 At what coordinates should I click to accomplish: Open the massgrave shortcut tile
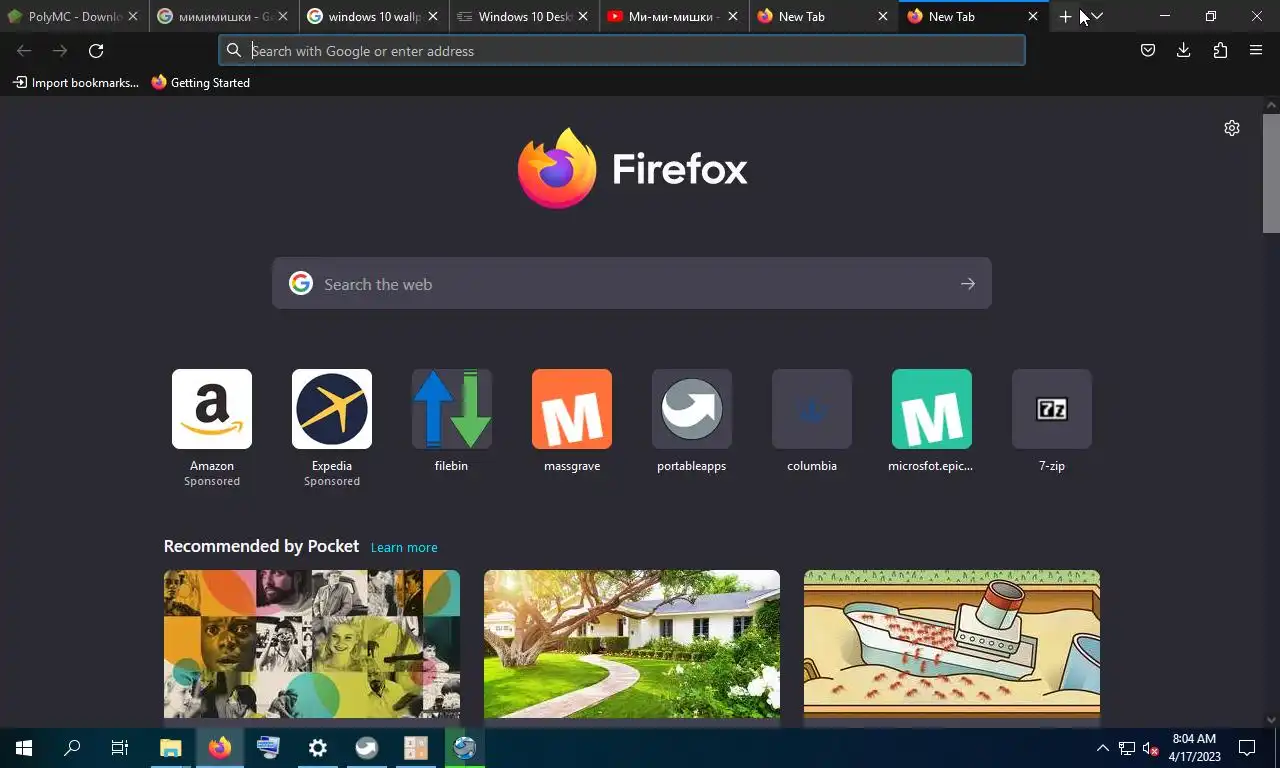coord(572,409)
